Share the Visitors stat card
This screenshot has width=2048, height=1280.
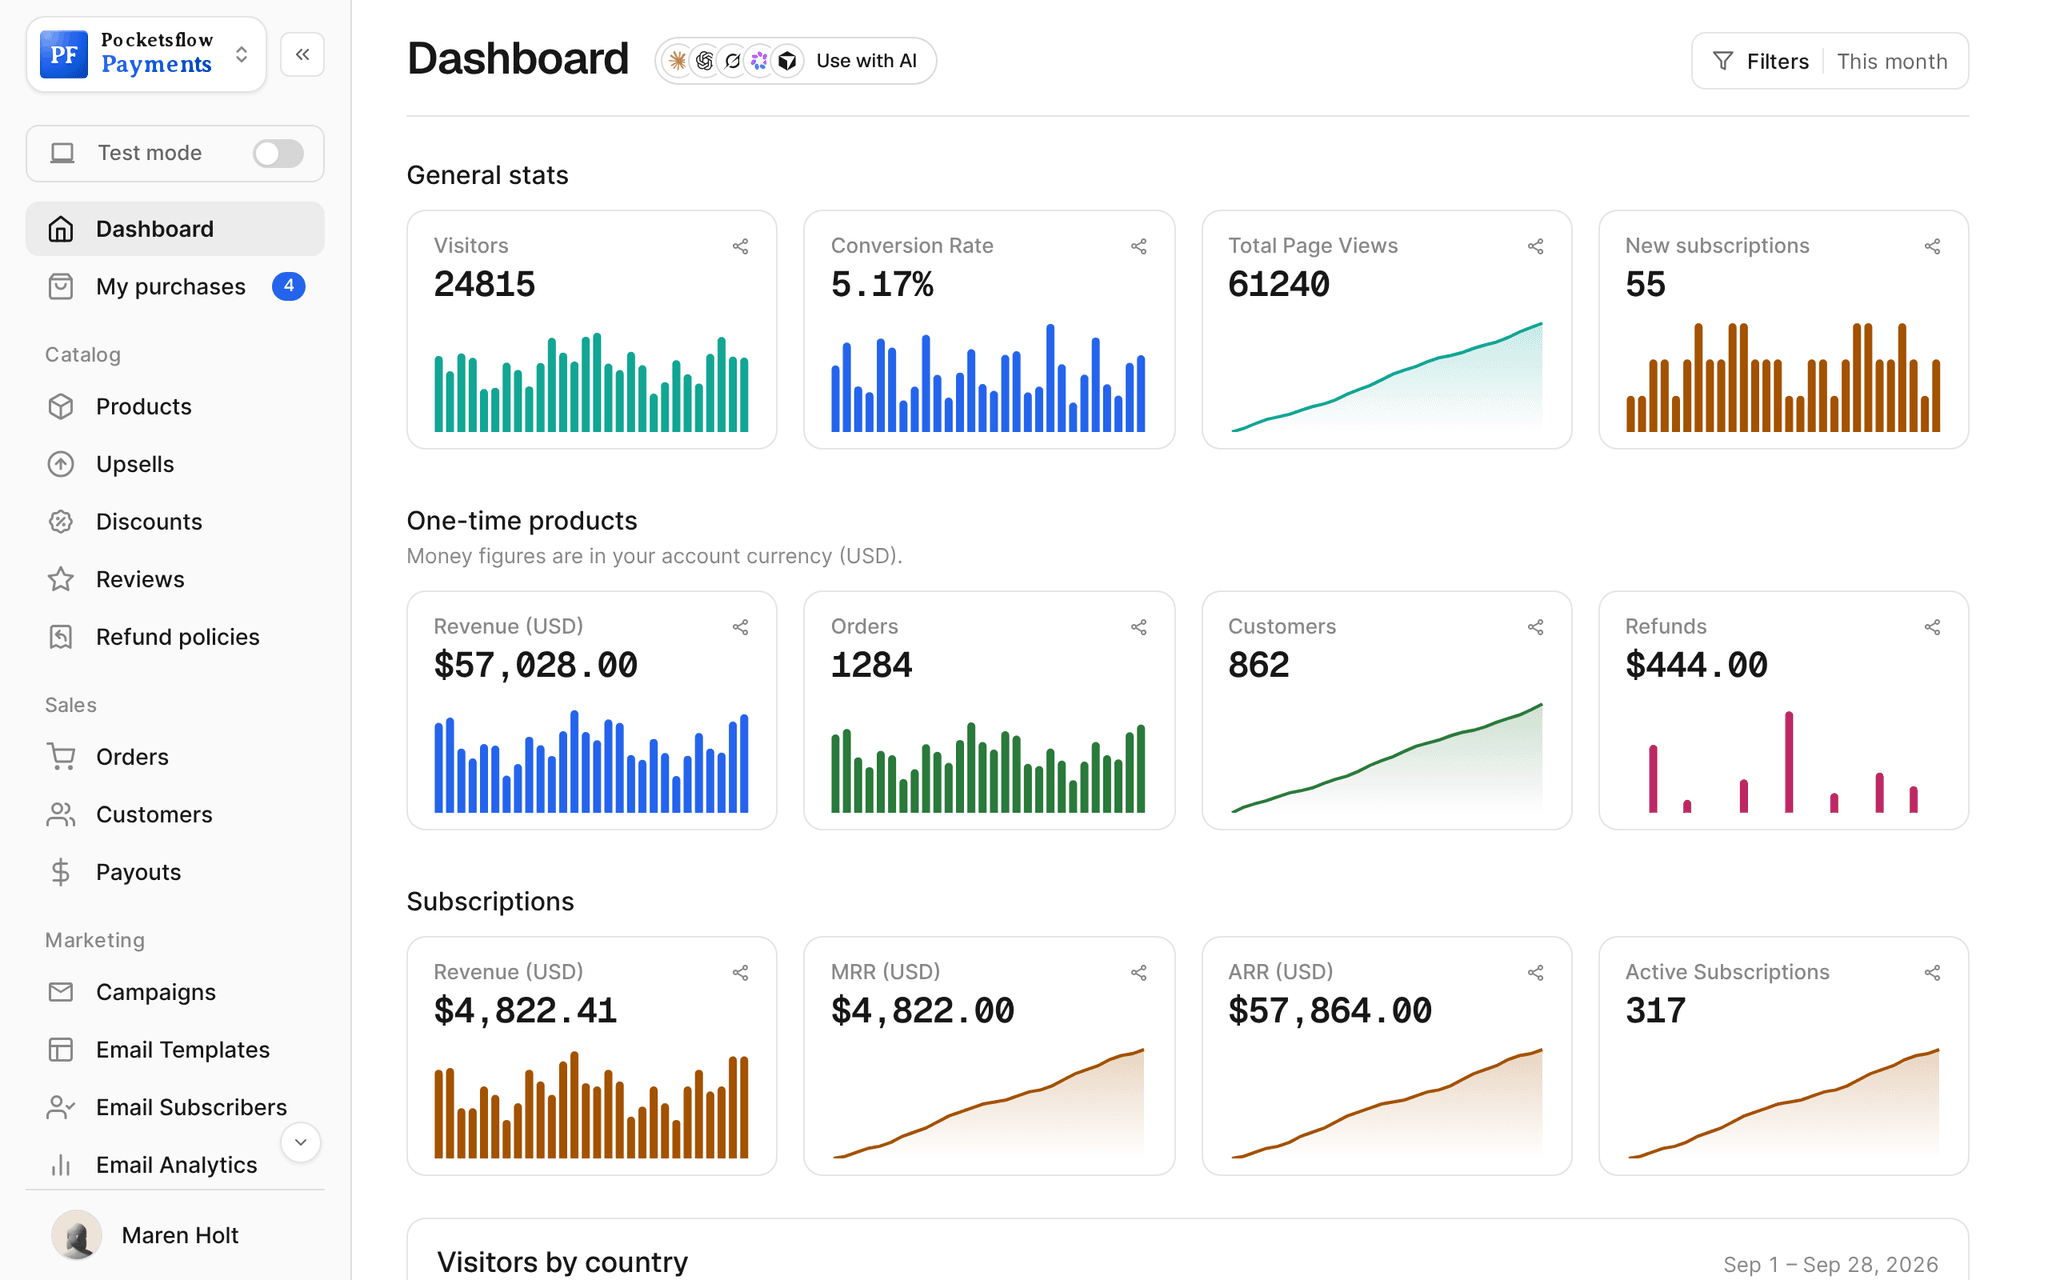740,246
